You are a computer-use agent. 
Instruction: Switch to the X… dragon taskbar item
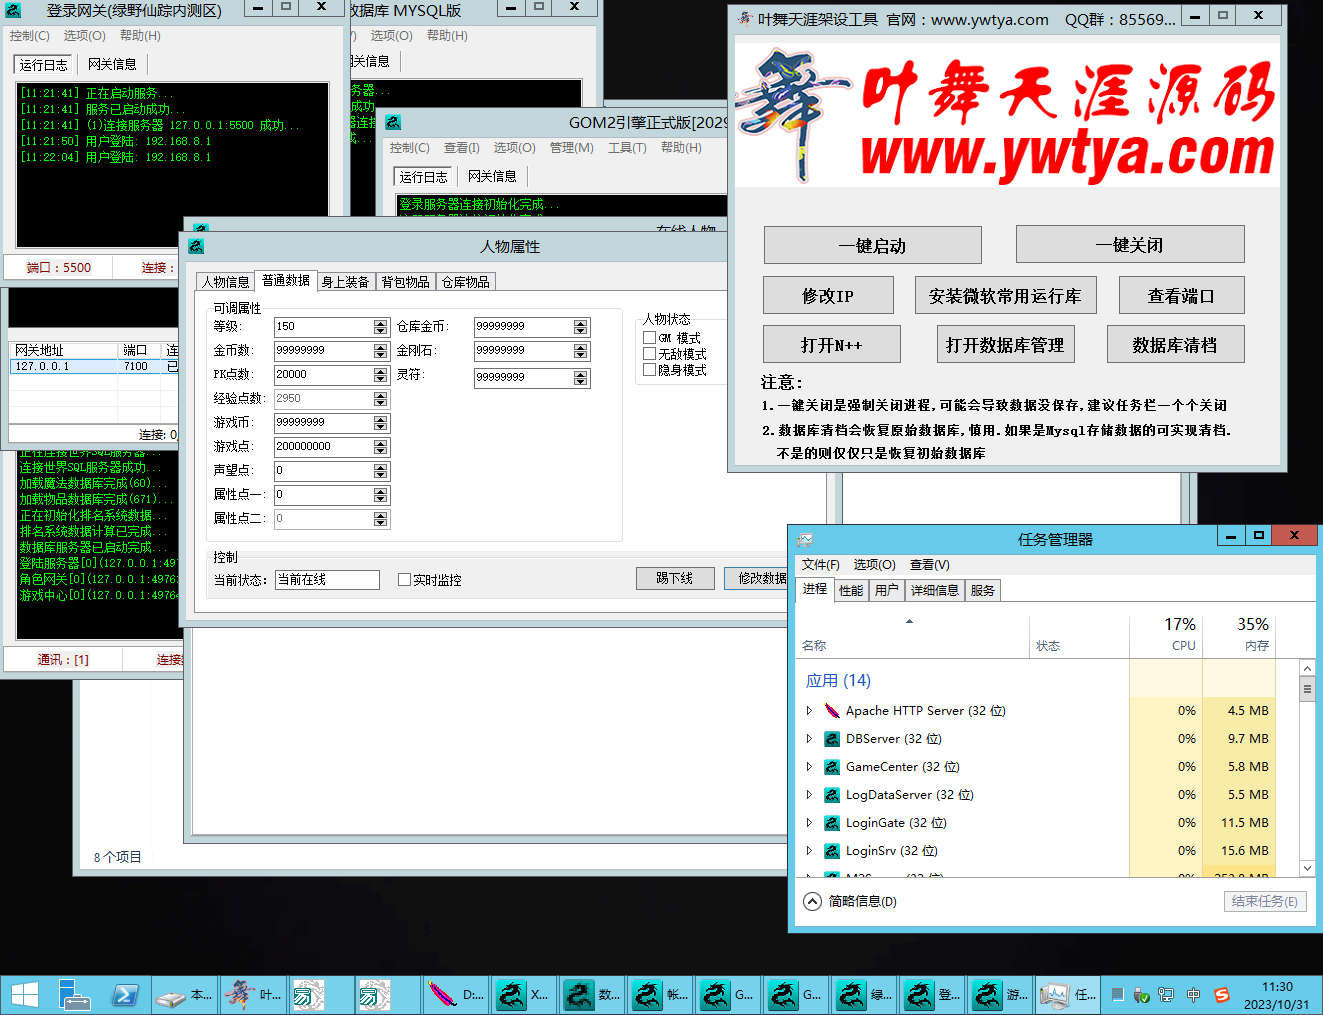point(524,995)
